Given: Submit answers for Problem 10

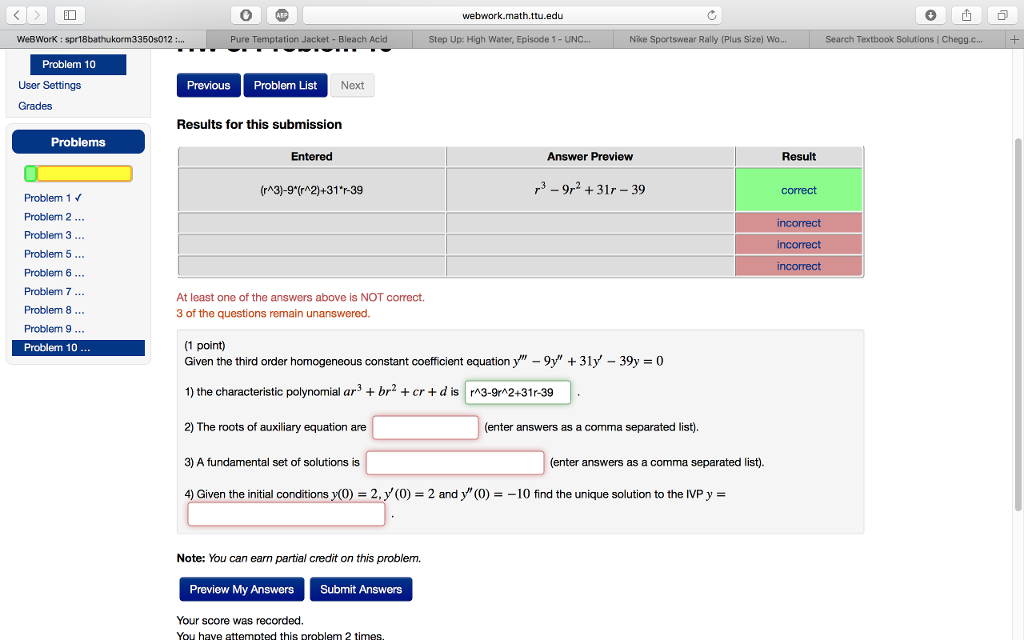Looking at the screenshot, I should (x=360, y=589).
